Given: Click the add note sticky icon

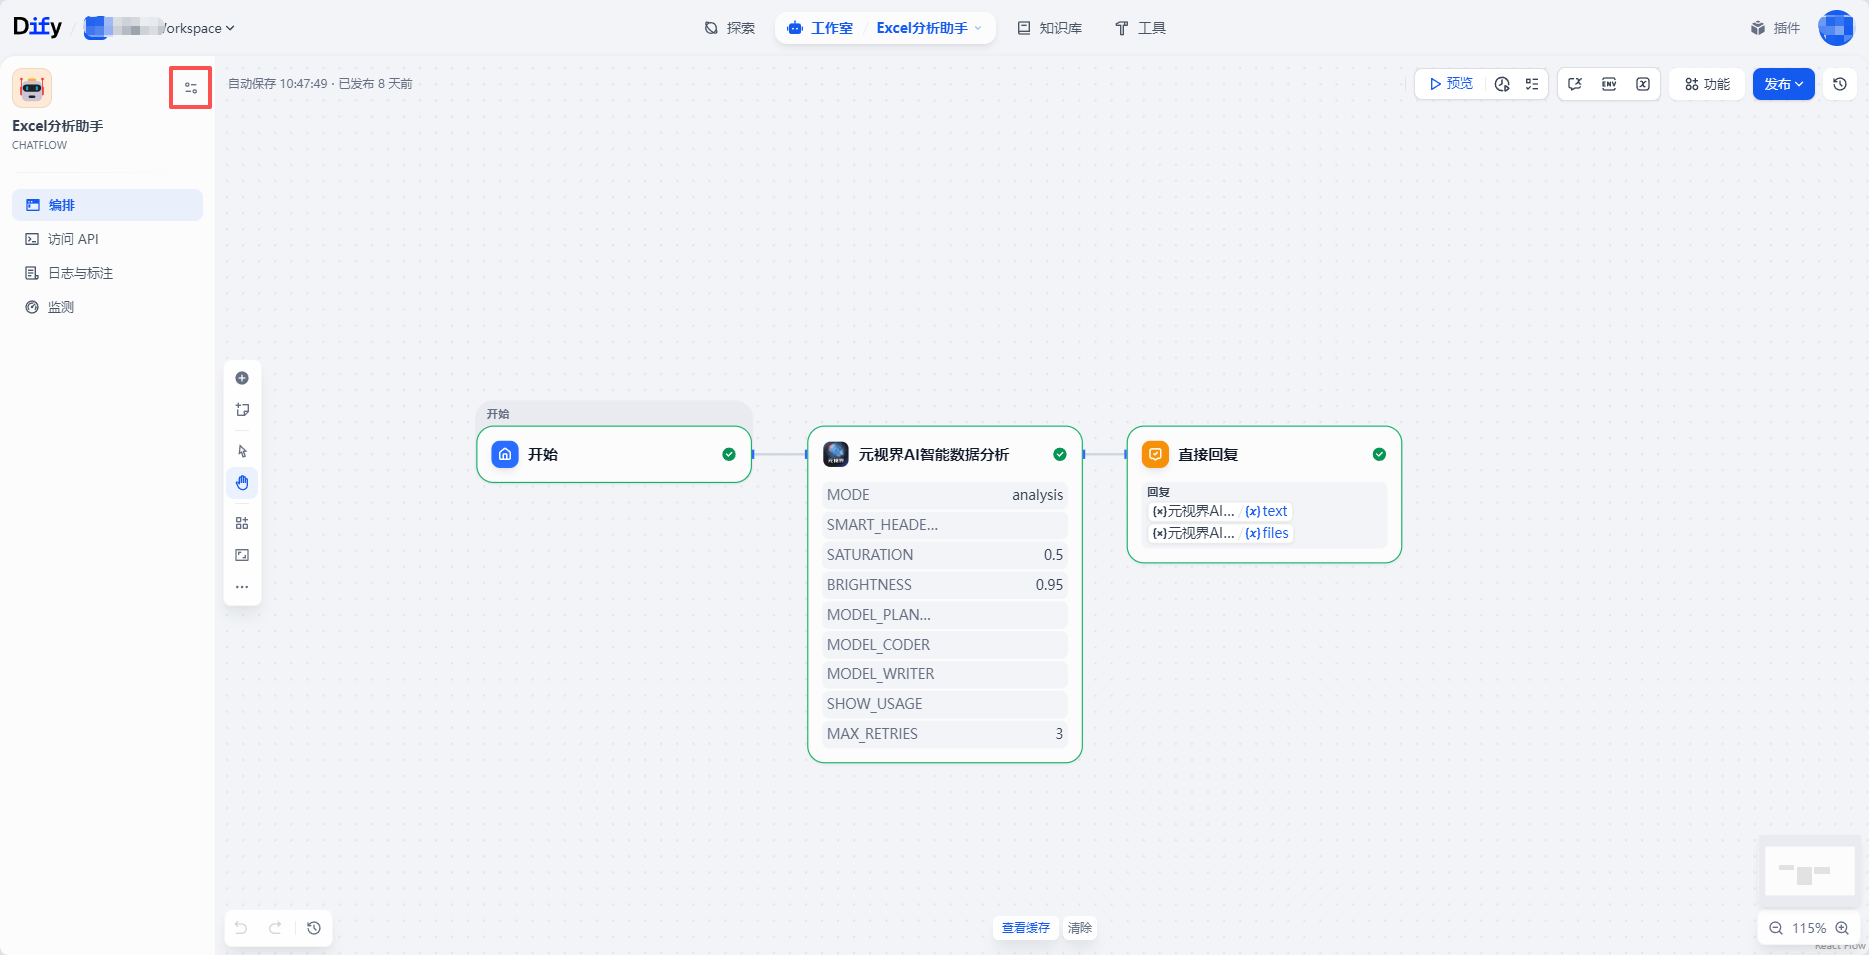Looking at the screenshot, I should coord(242,410).
